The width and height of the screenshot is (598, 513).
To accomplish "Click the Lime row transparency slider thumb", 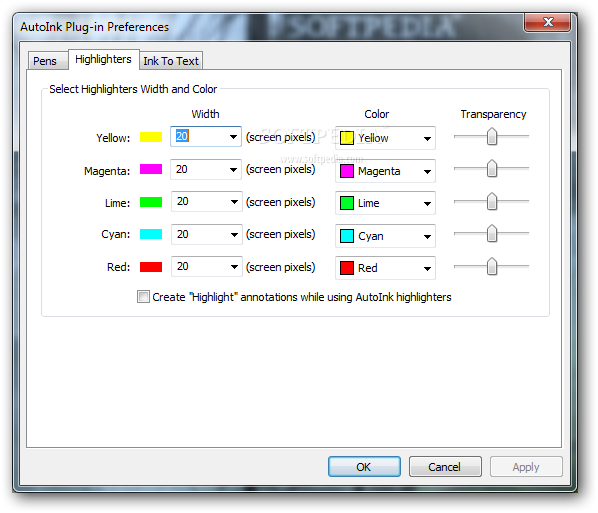I will point(492,201).
